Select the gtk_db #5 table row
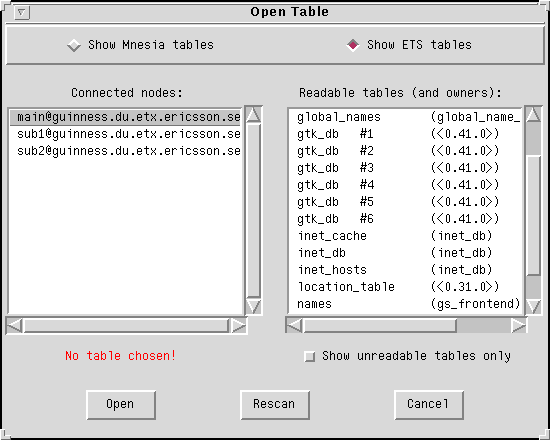The height and width of the screenshot is (440, 550). click(405, 202)
